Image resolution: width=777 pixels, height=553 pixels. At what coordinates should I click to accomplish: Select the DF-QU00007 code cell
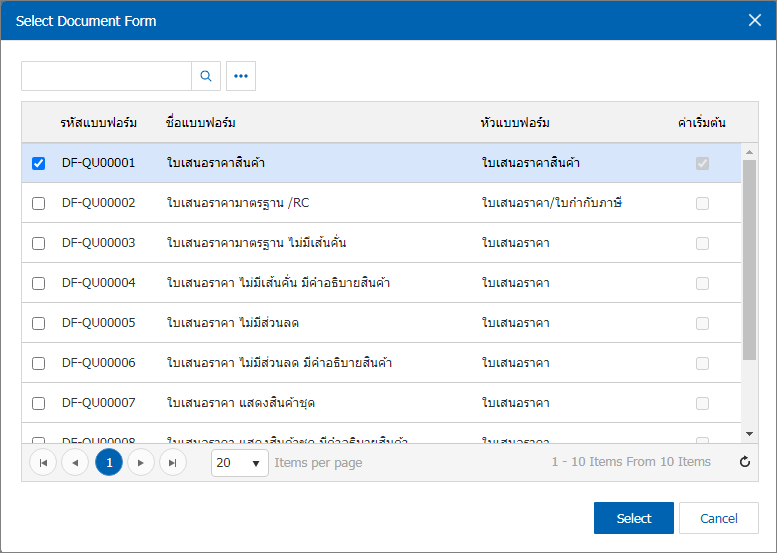click(x=99, y=403)
